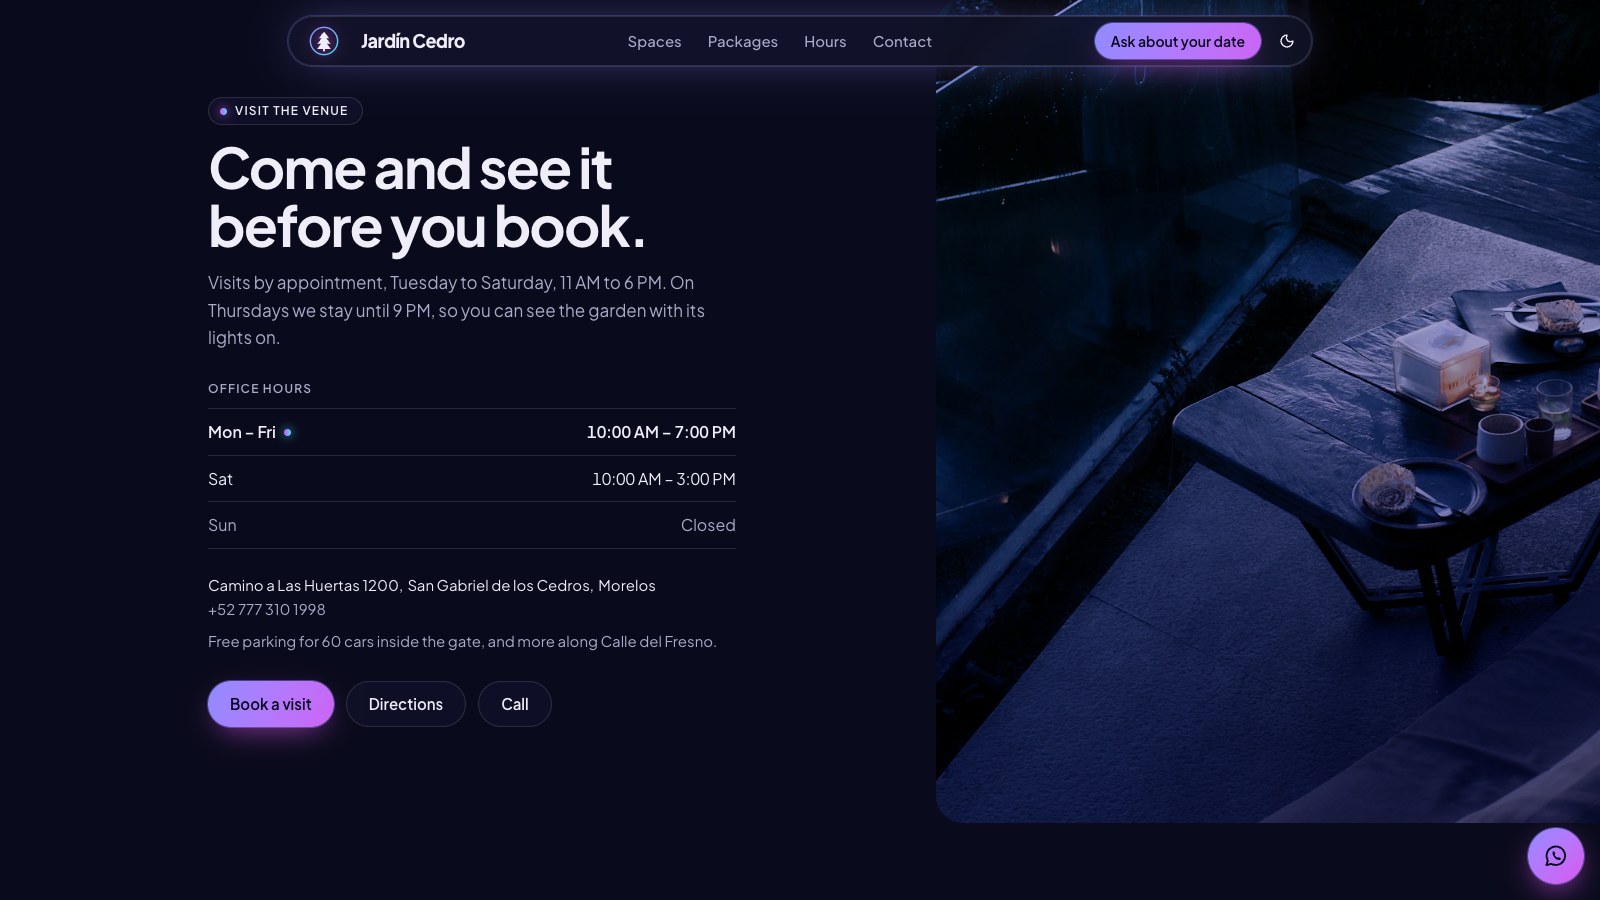Screen dimensions: 1600x900
Task: Click the Call button
Action: pos(514,704)
